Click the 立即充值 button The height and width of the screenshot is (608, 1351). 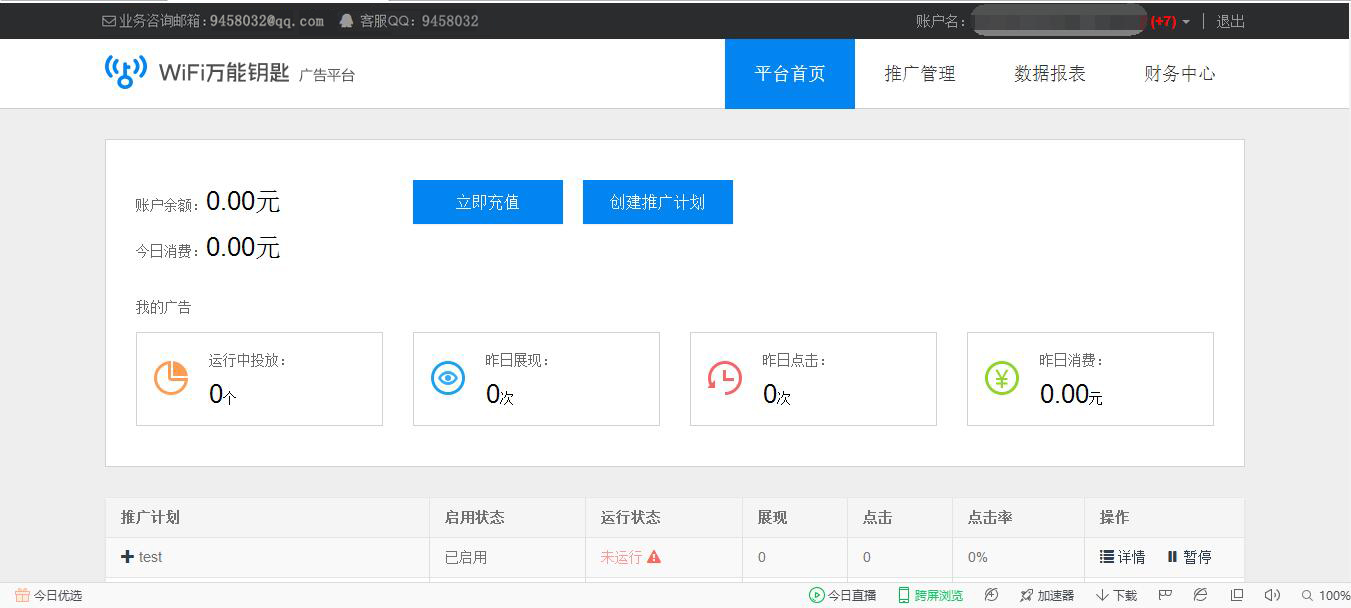coord(487,201)
